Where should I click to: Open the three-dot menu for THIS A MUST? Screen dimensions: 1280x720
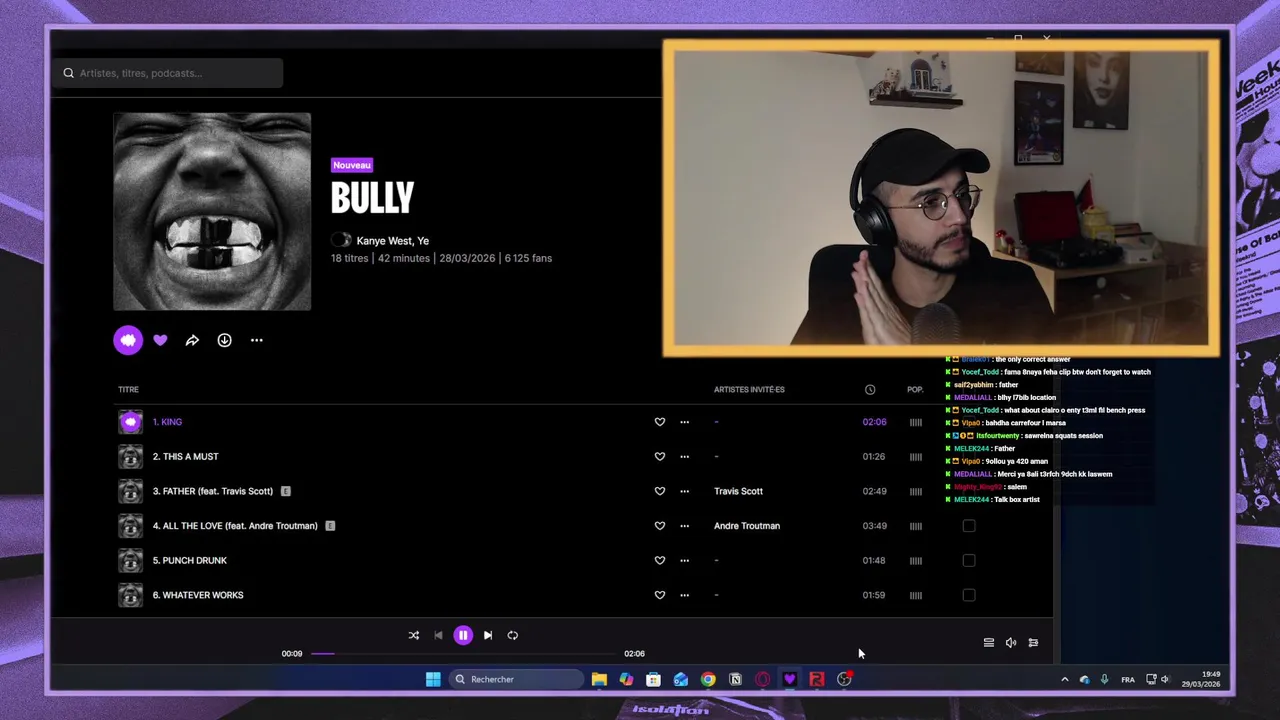(x=685, y=456)
